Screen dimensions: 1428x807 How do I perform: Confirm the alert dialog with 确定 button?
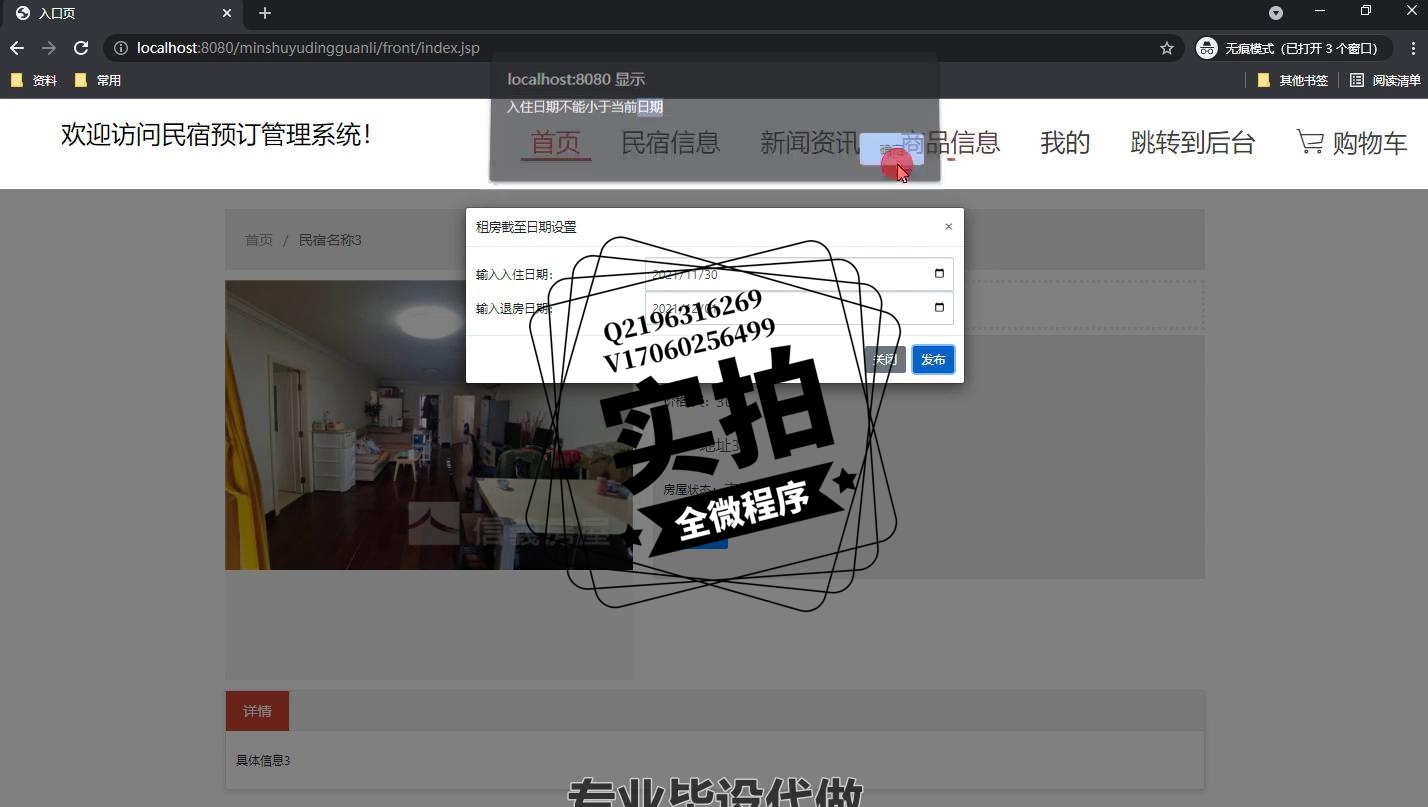891,150
